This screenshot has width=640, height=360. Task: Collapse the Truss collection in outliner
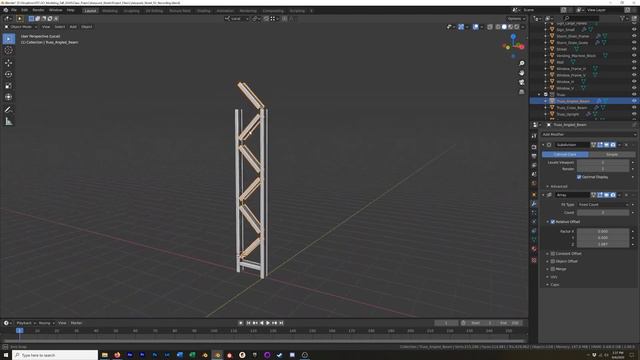point(539,95)
